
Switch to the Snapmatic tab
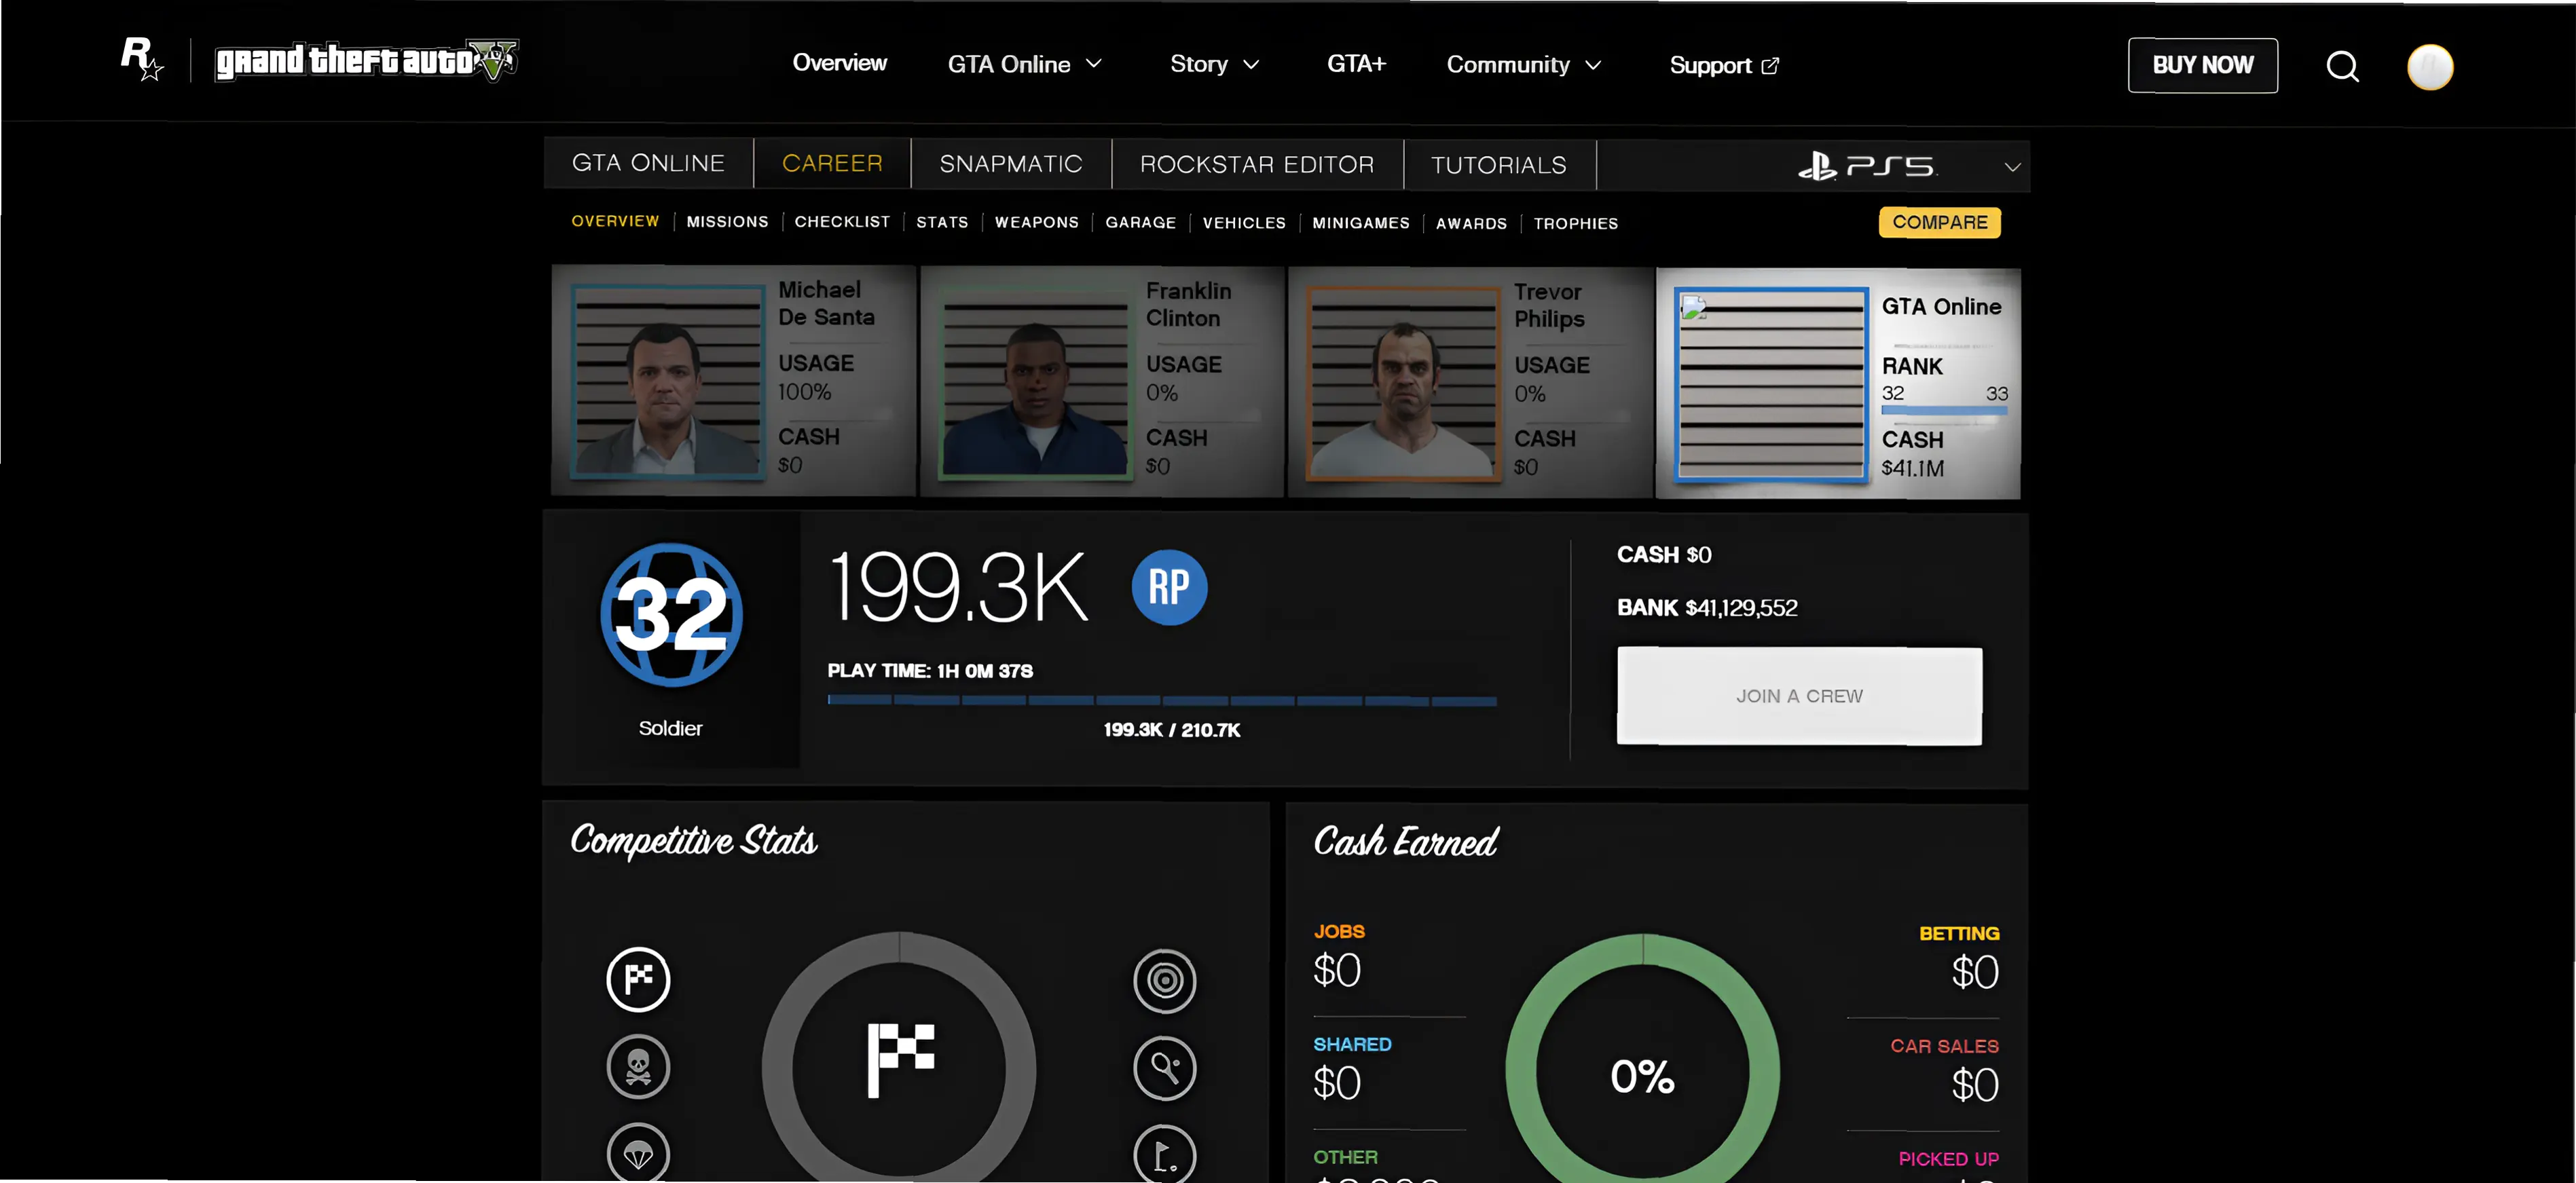(x=1010, y=164)
